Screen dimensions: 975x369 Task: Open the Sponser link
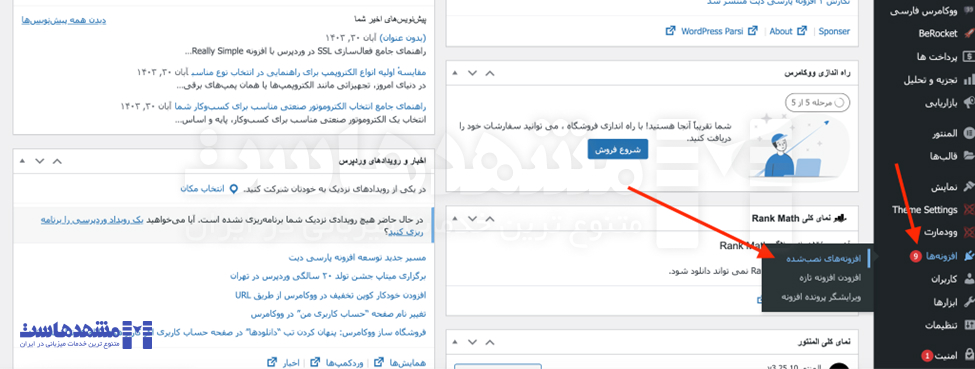pos(834,30)
